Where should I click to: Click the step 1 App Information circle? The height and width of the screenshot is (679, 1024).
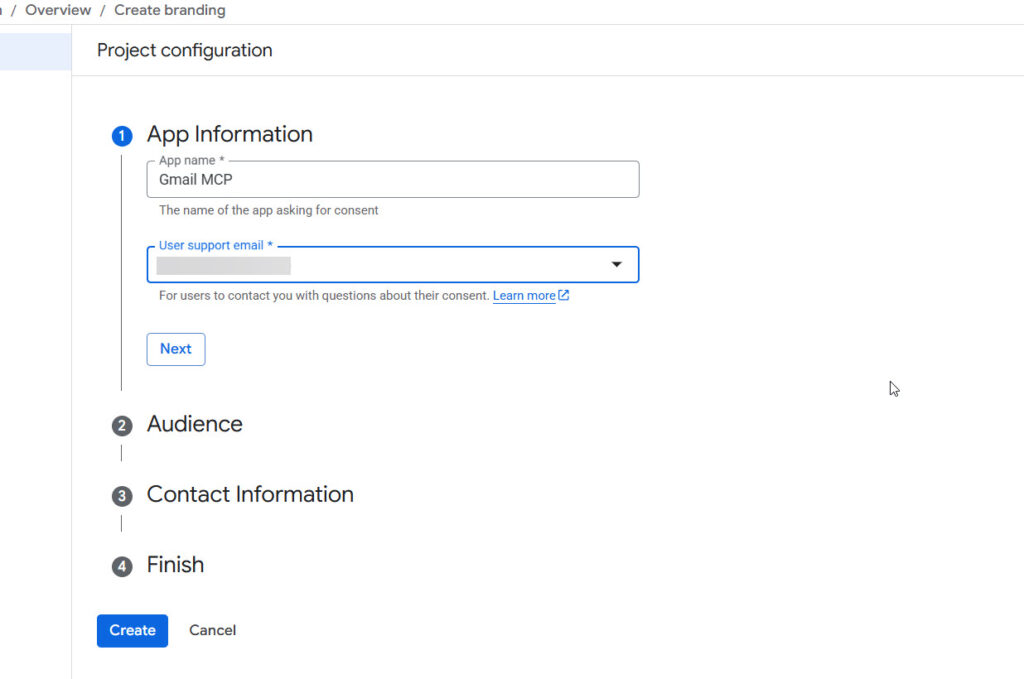[x=121, y=135]
